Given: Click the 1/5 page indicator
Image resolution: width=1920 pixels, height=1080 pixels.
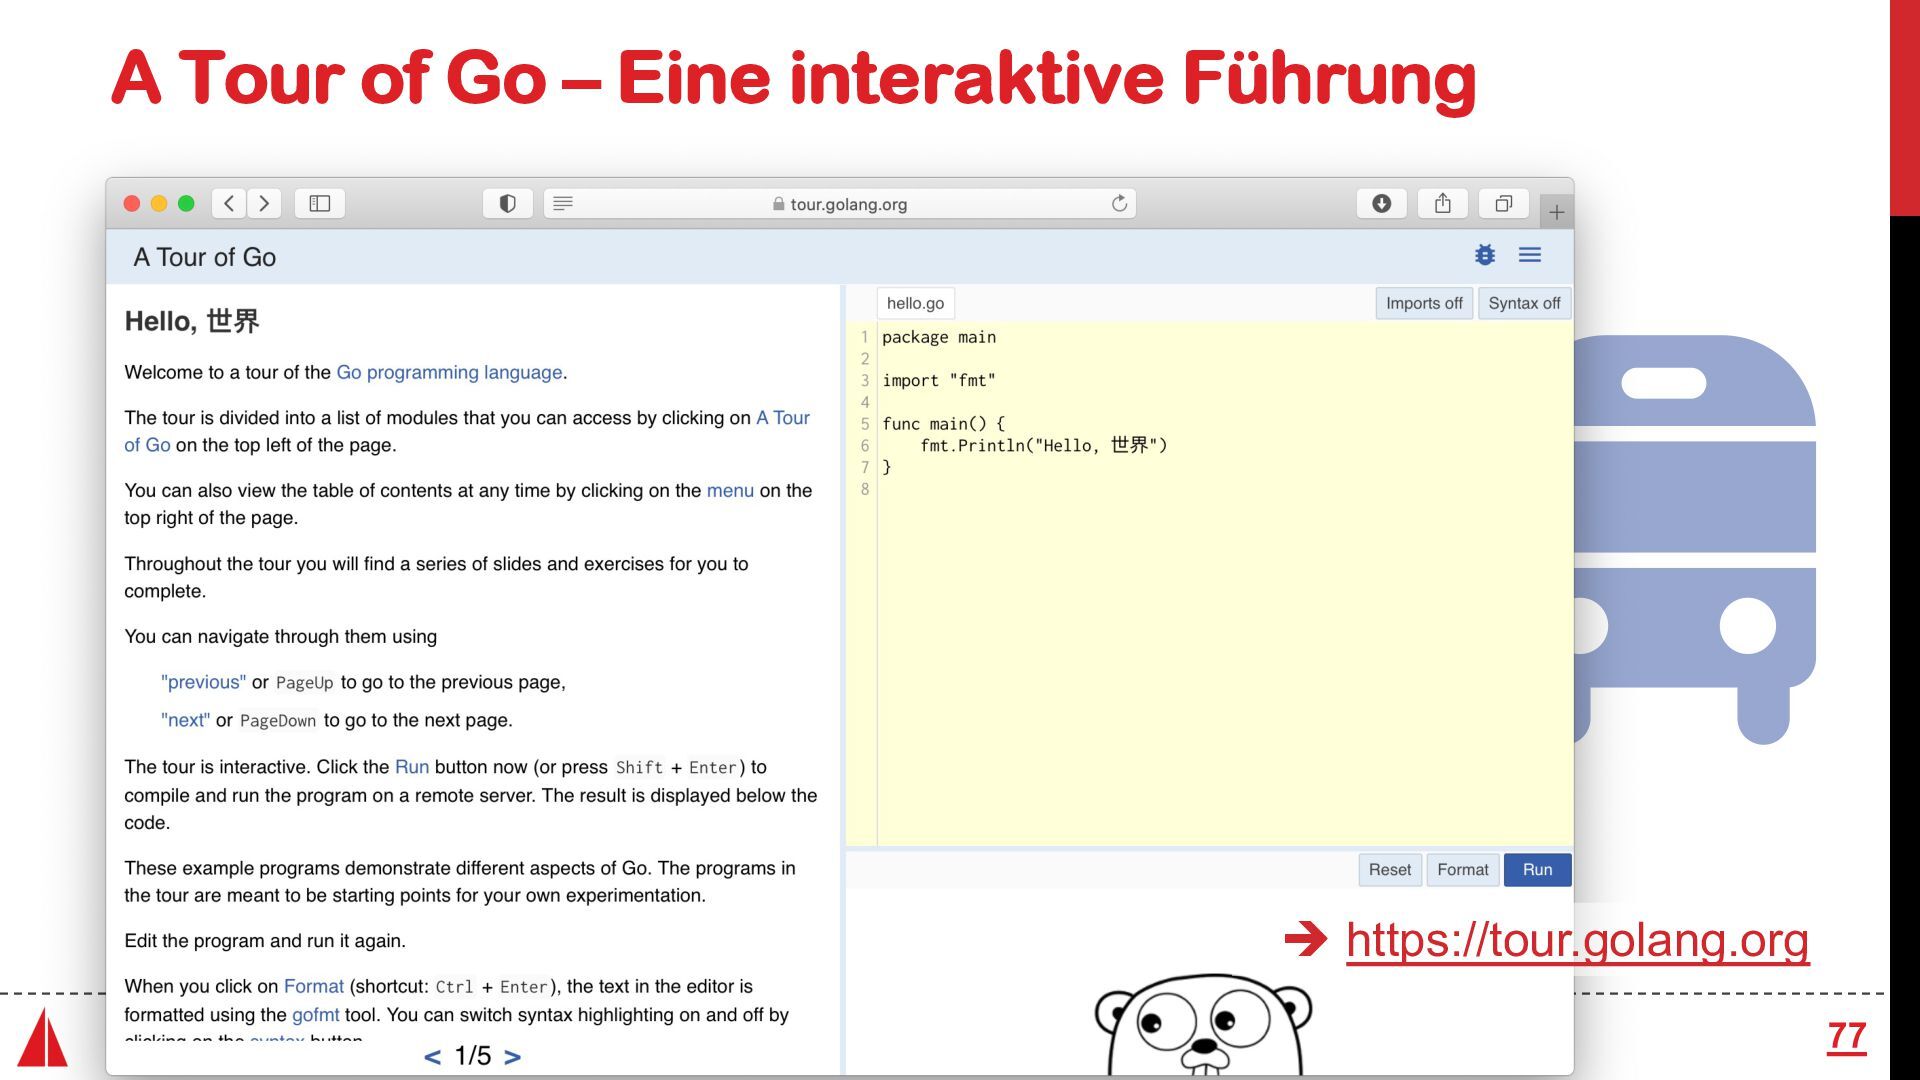Looking at the screenshot, I should pos(473,1056).
